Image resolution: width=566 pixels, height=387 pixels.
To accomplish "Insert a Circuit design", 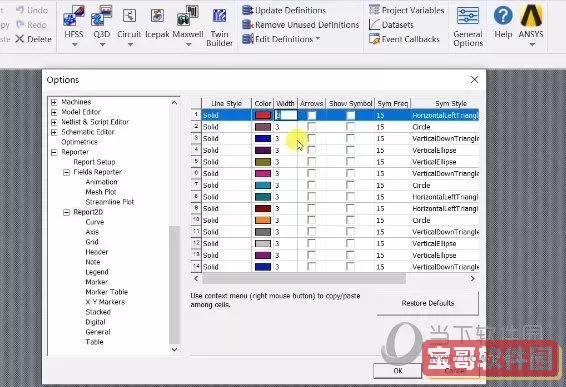I will click(x=129, y=21).
